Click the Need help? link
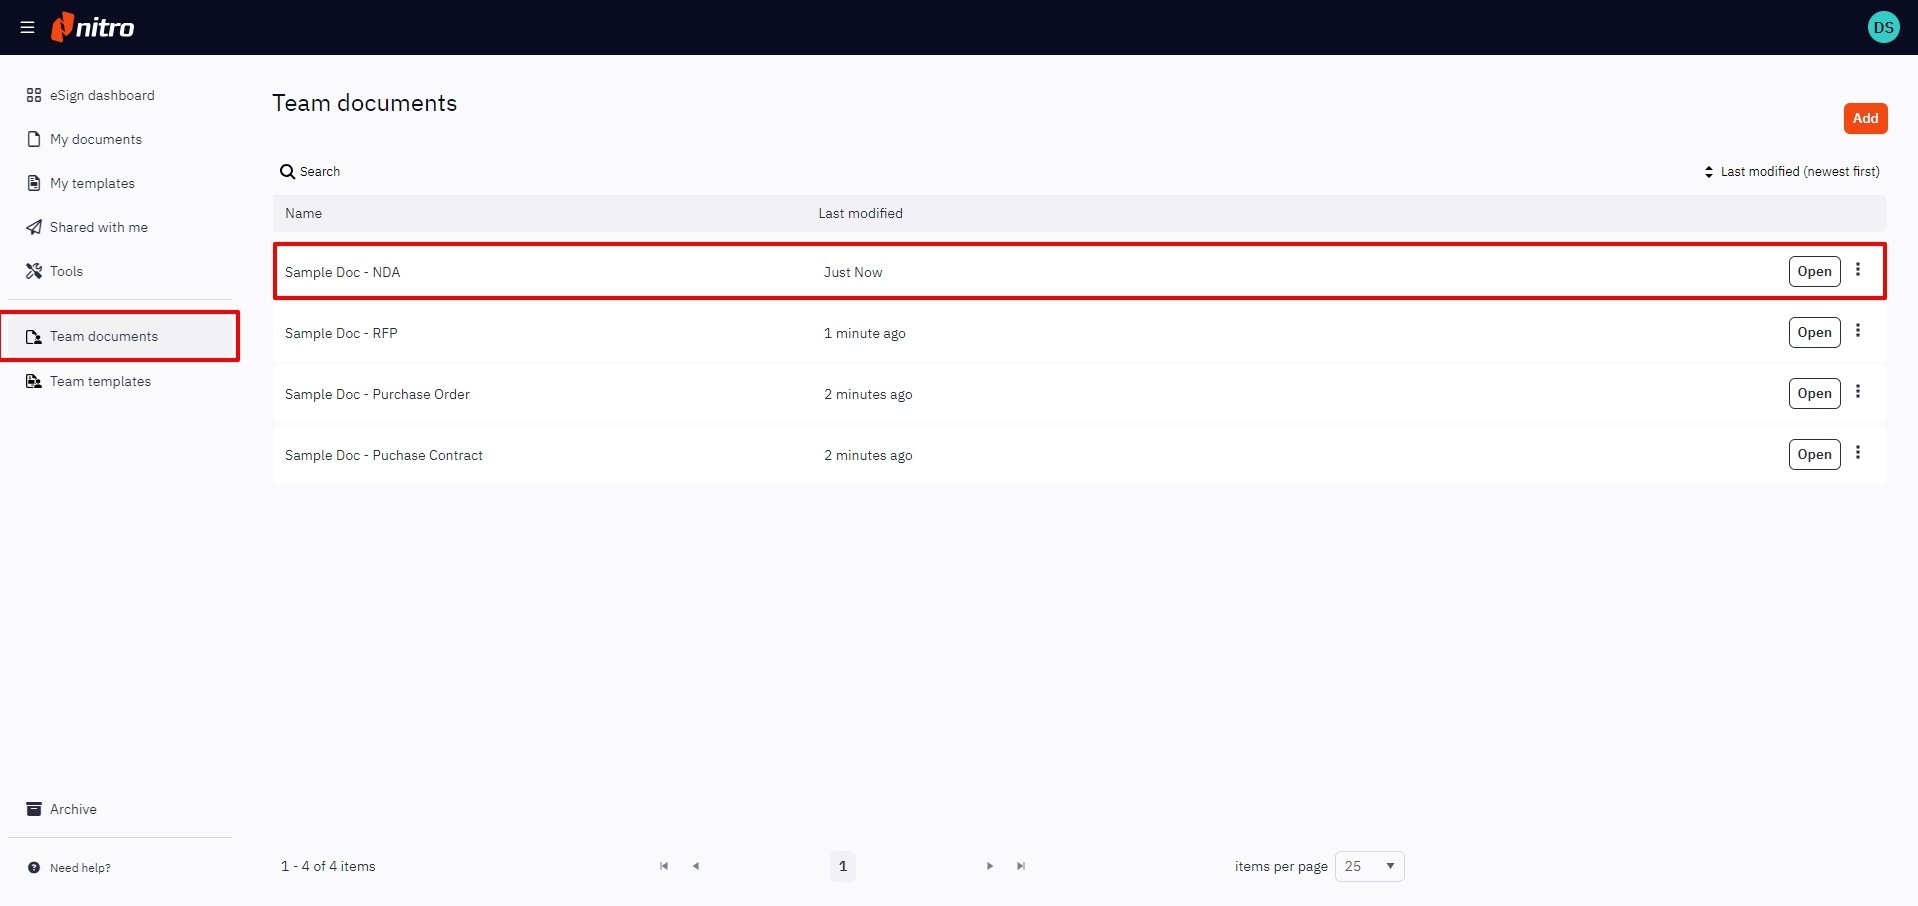 (x=80, y=868)
